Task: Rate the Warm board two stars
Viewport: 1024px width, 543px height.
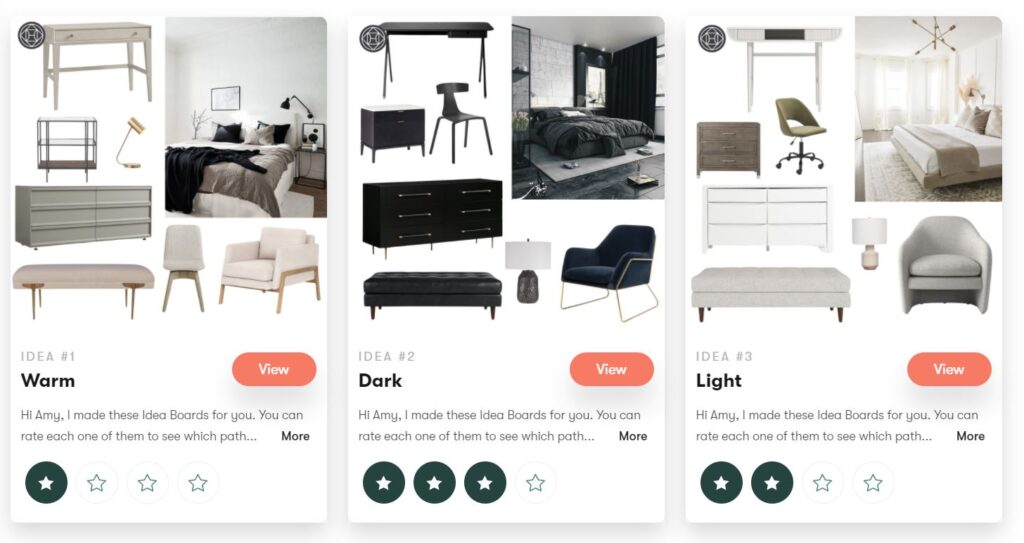Action: click(97, 483)
